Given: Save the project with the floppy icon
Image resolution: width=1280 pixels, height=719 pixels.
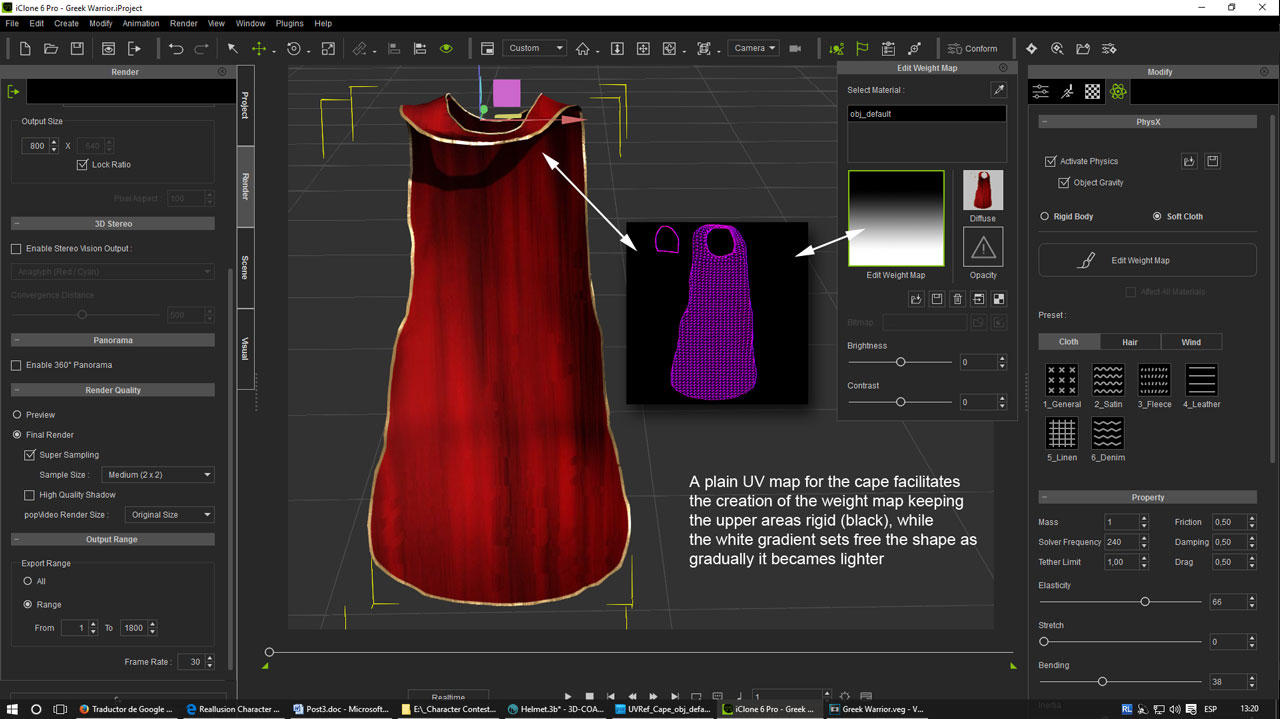Looking at the screenshot, I should pos(77,48).
